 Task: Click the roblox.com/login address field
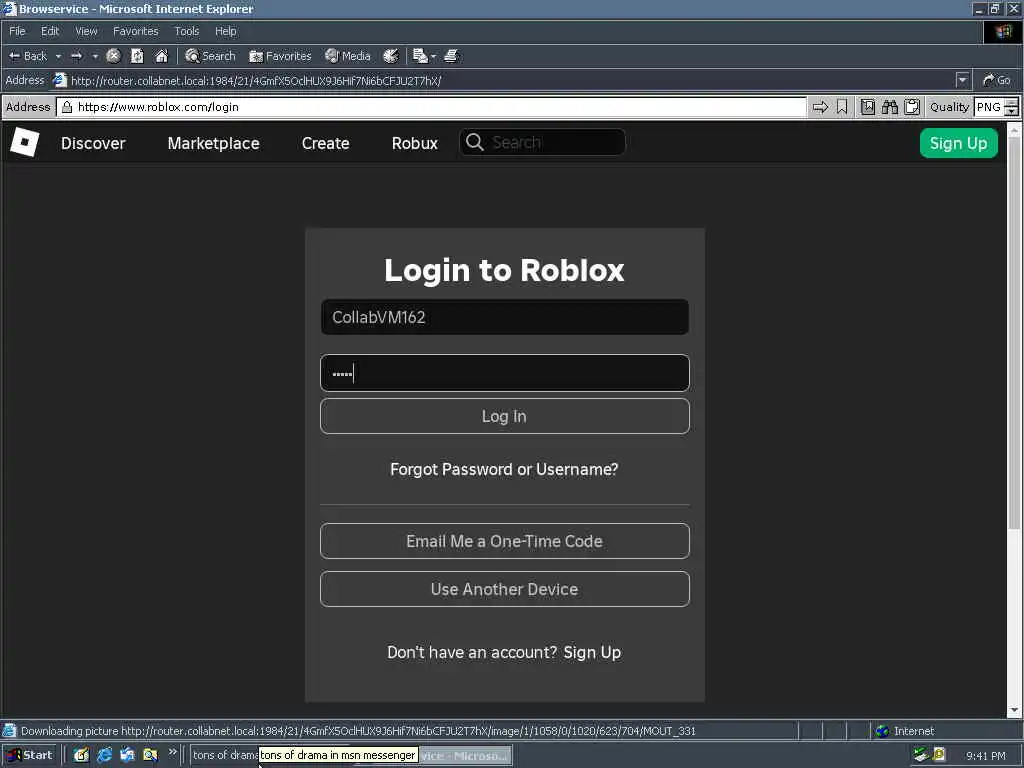pos(432,107)
